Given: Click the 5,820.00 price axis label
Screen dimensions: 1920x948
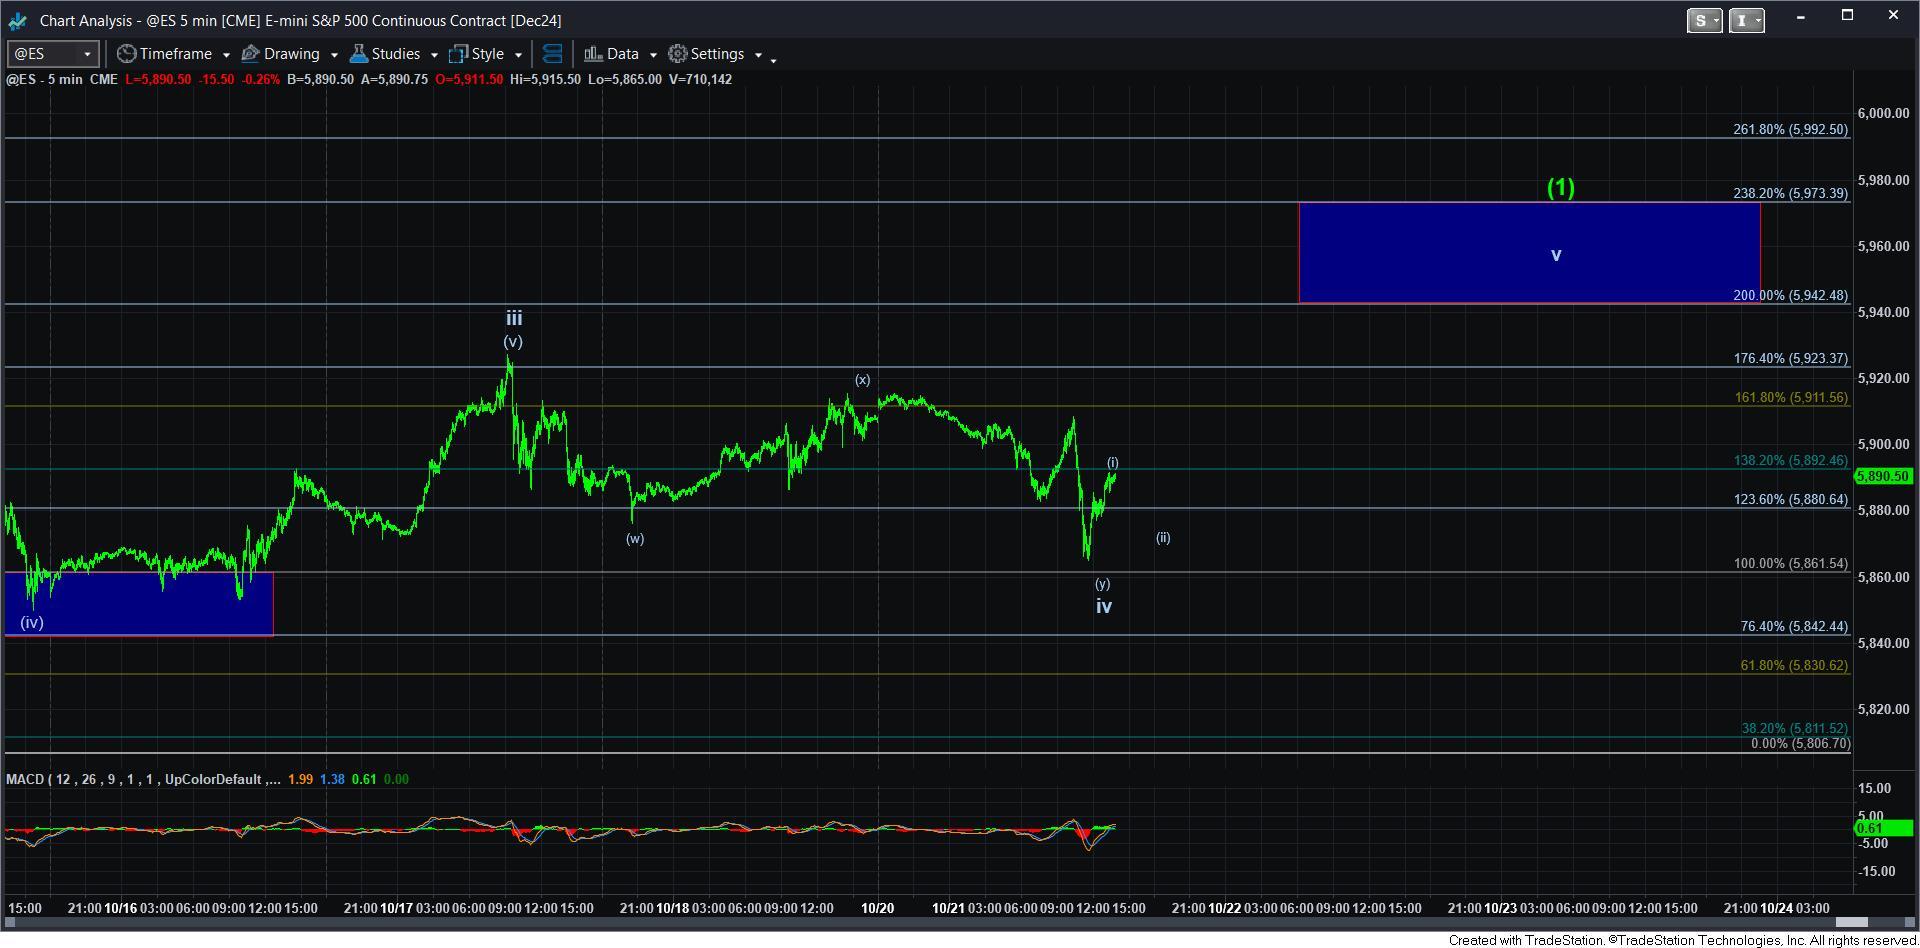Looking at the screenshot, I should pos(1883,709).
